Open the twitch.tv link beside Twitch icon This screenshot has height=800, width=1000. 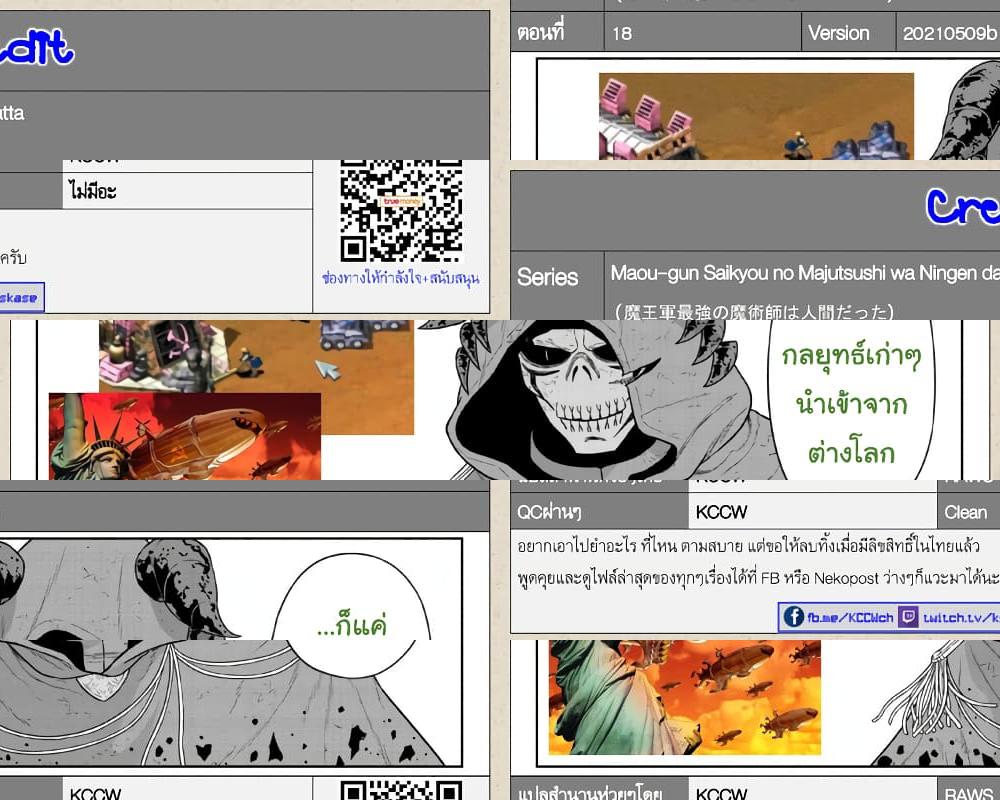click(x=960, y=618)
